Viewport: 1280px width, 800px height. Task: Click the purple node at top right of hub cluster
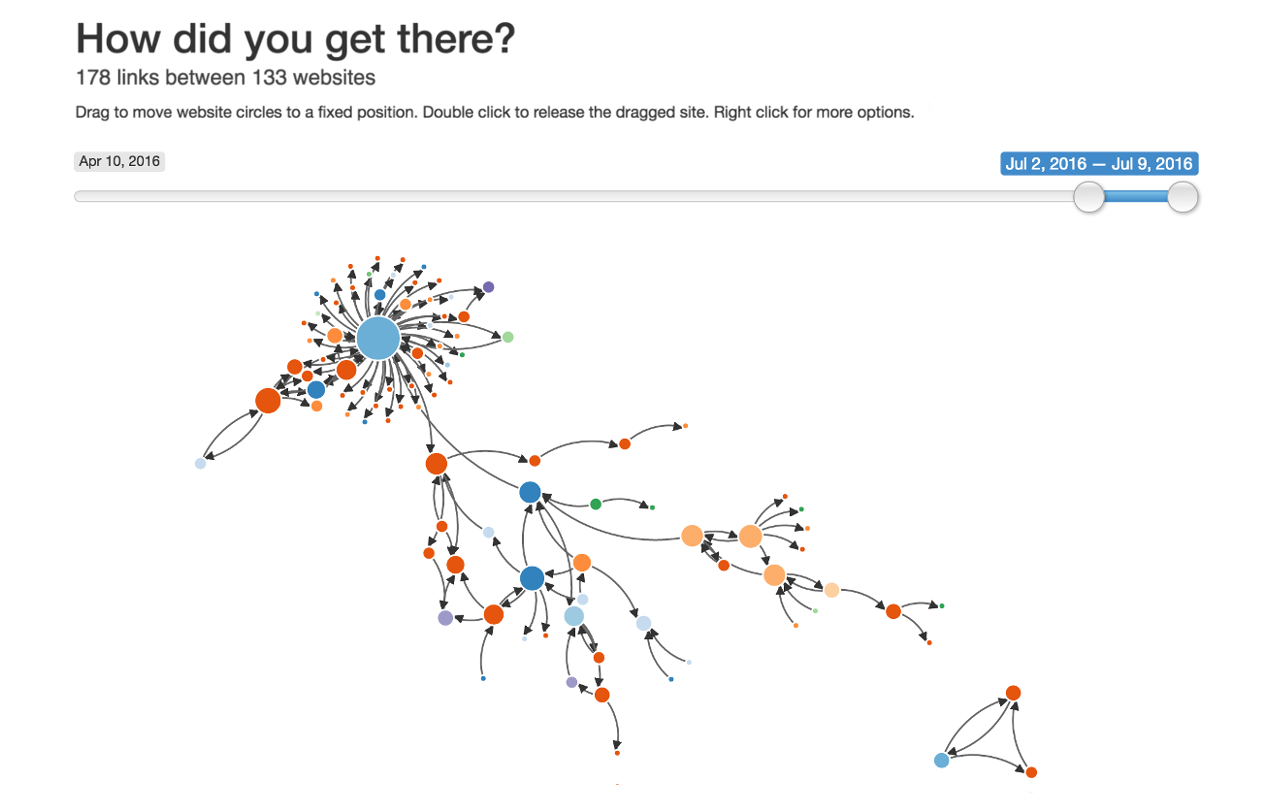pos(488,287)
